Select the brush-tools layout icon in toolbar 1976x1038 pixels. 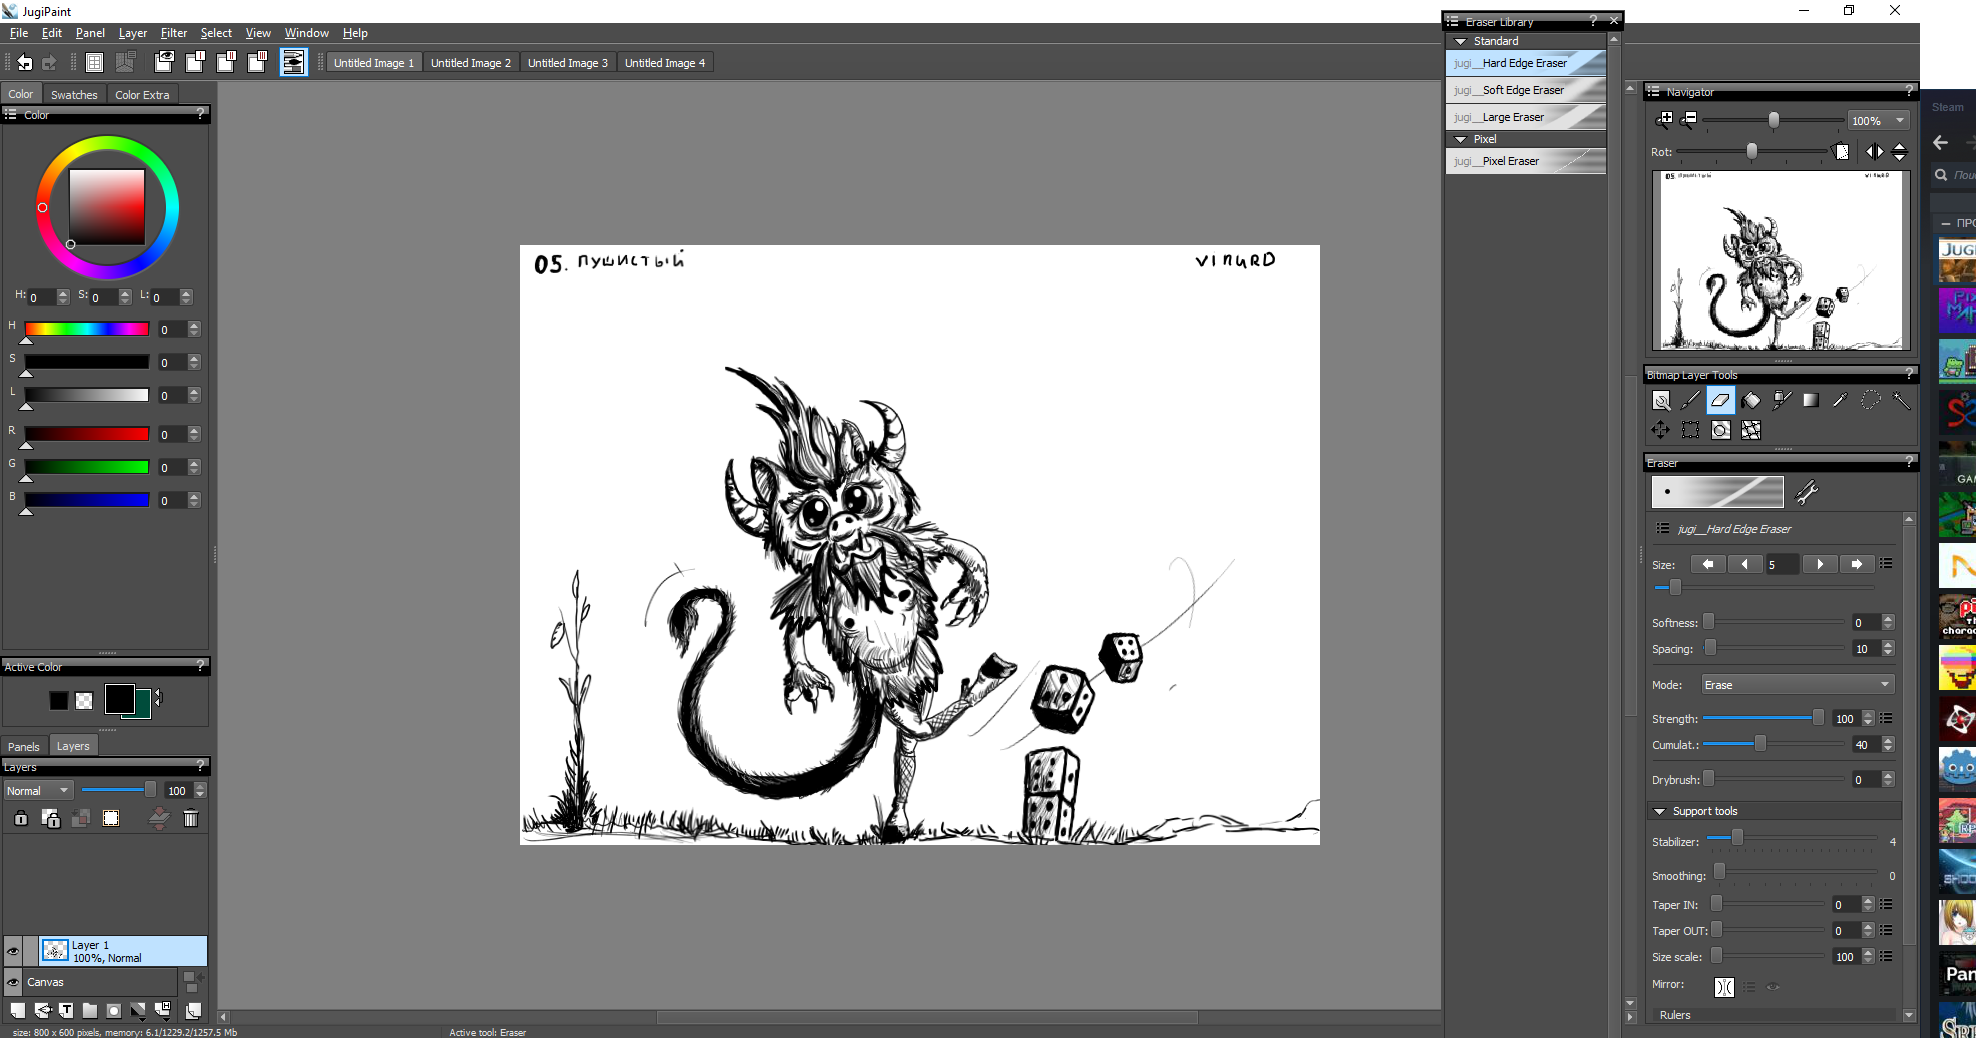293,63
